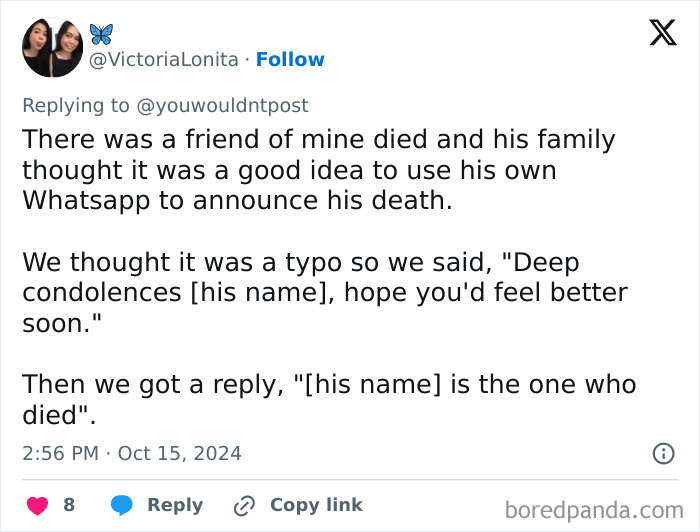This screenshot has height=532, width=700.
Task: Open VictoriaLonita's profile picture
Action: [53, 48]
